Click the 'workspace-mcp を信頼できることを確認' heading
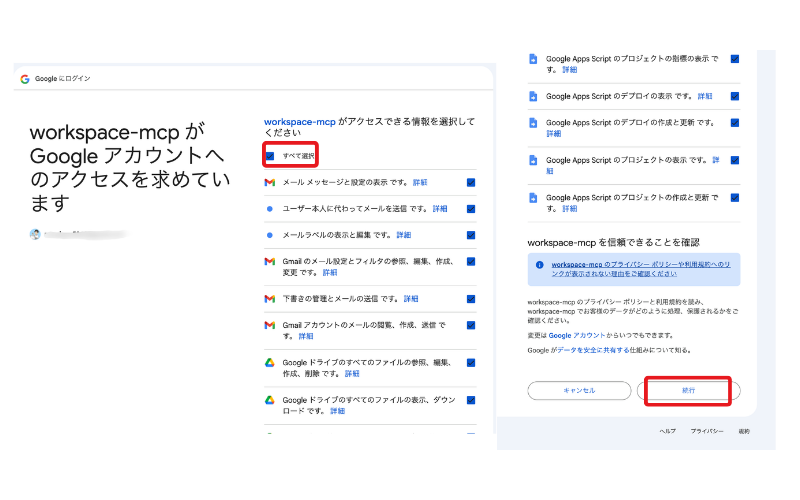Screen dimensions: 800x500 pyautogui.click(x=613, y=243)
